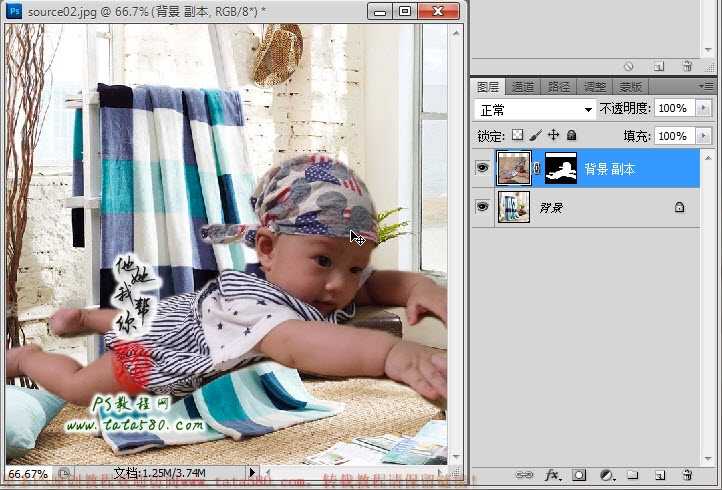Click the 填充 value field
The width and height of the screenshot is (722, 490).
click(x=675, y=136)
